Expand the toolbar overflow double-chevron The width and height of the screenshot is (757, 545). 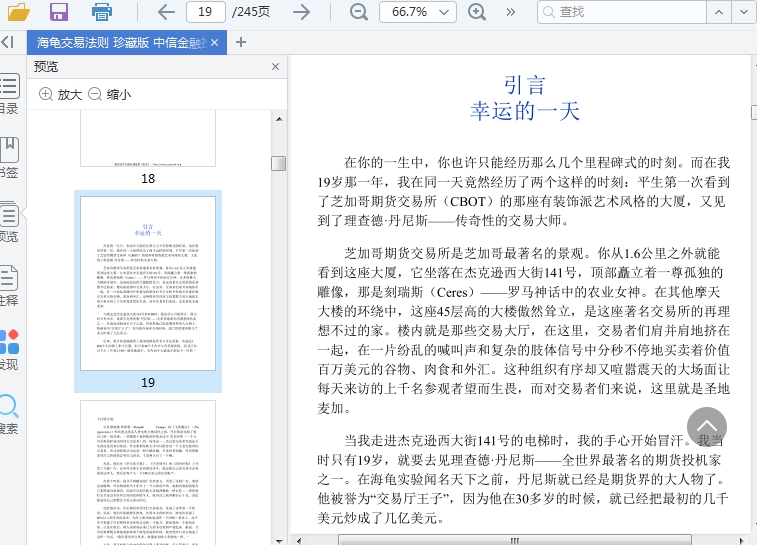511,12
